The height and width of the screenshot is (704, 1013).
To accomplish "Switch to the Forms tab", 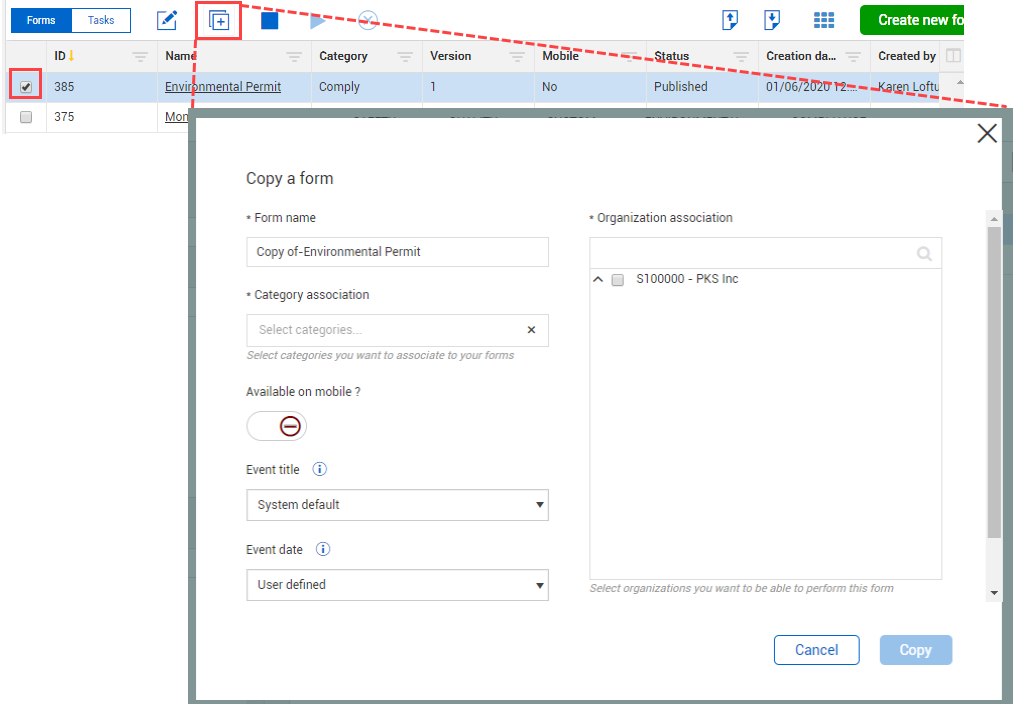I will click(x=41, y=20).
